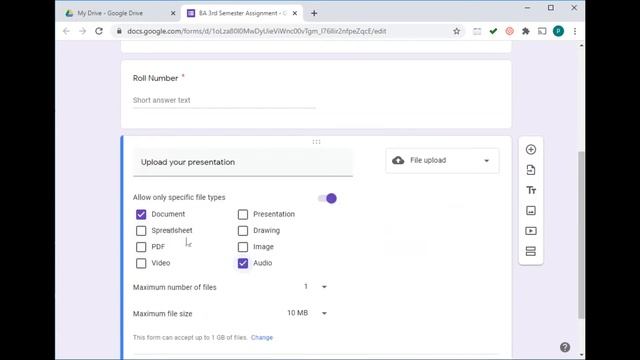Click the red circular extension icon
Screen dimensions: 640x360
coord(509,31)
